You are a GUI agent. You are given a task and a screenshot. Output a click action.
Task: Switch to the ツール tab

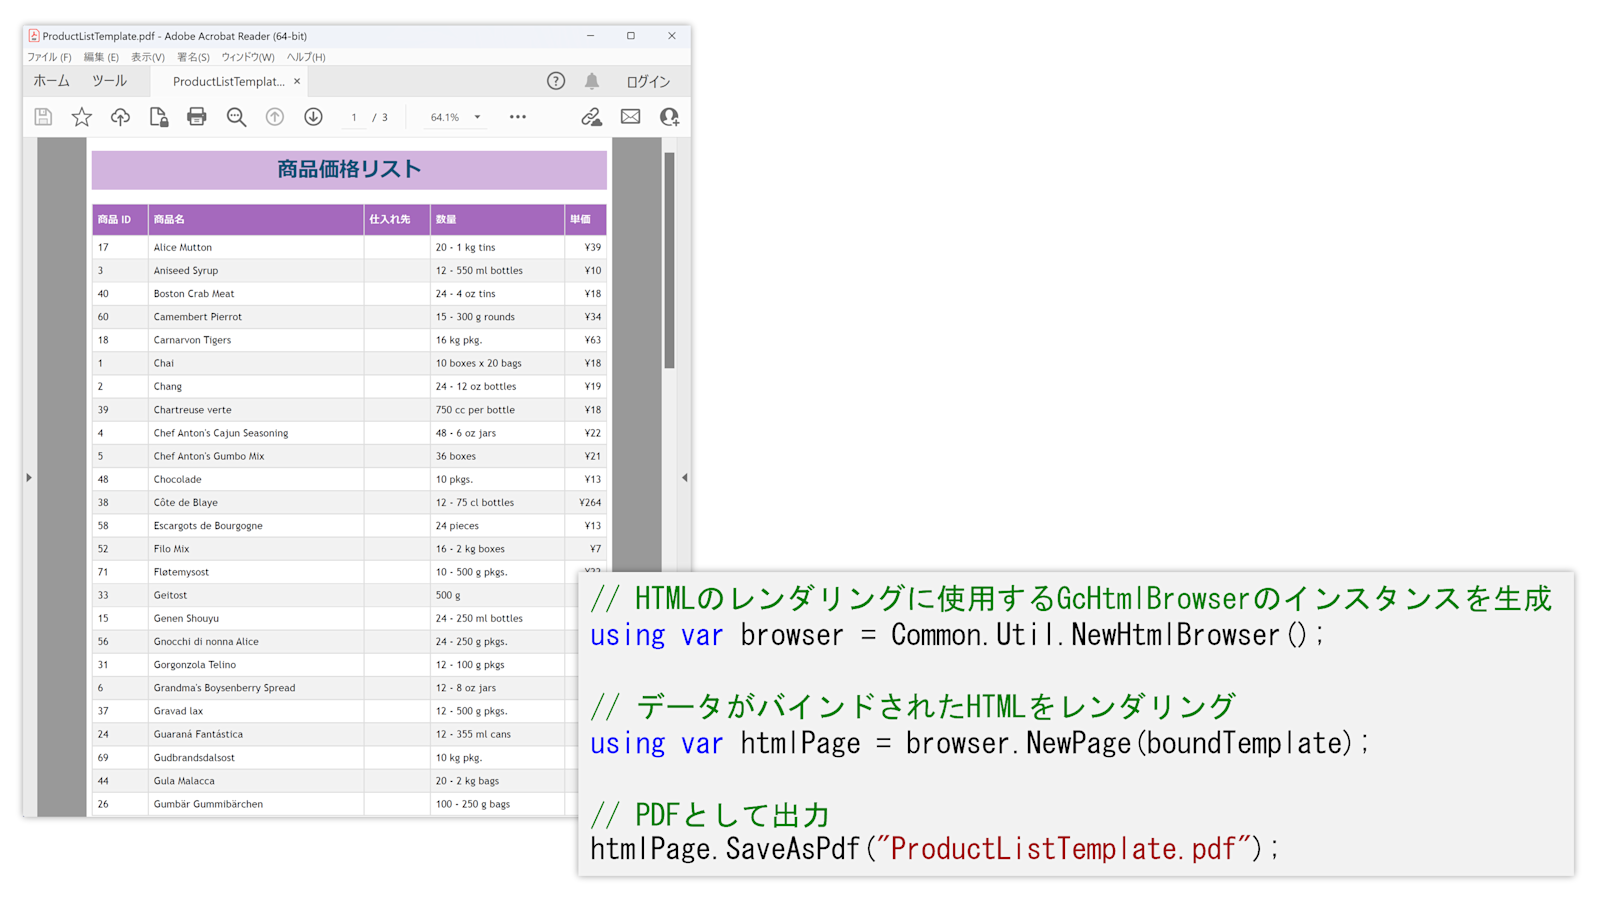point(110,81)
